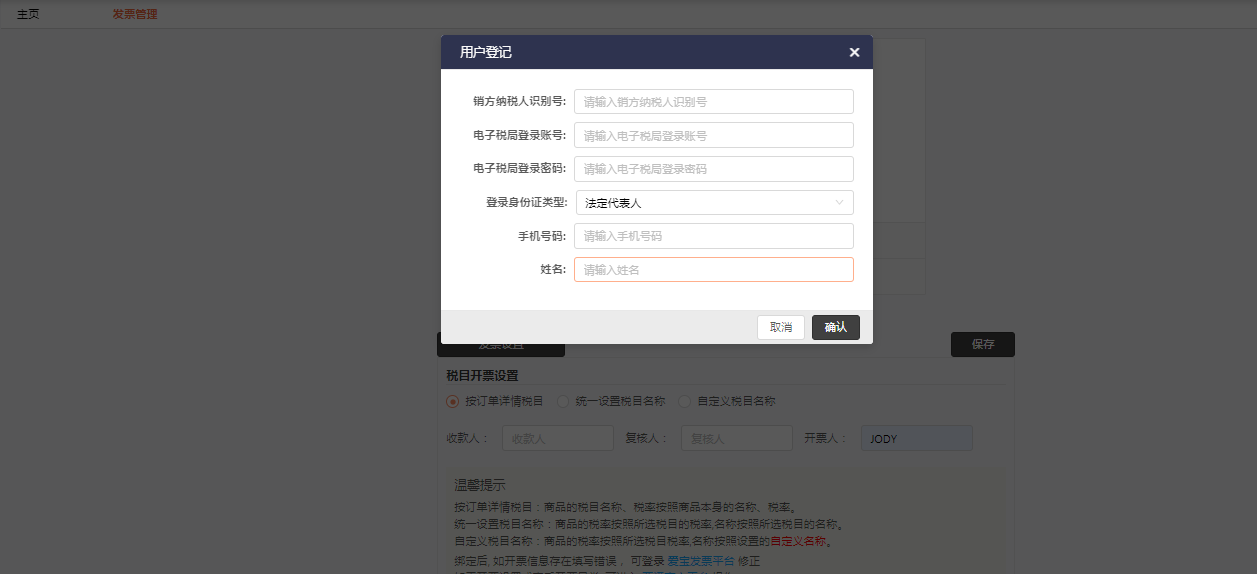Click the red 自定义名称 text

[x=798, y=541]
